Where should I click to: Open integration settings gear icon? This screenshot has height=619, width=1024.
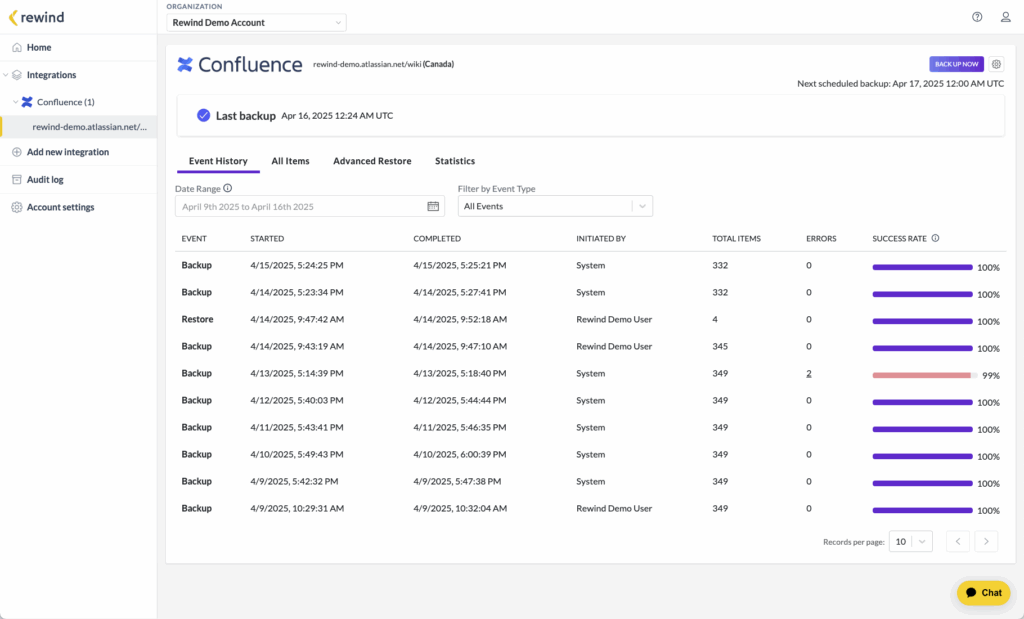click(996, 64)
